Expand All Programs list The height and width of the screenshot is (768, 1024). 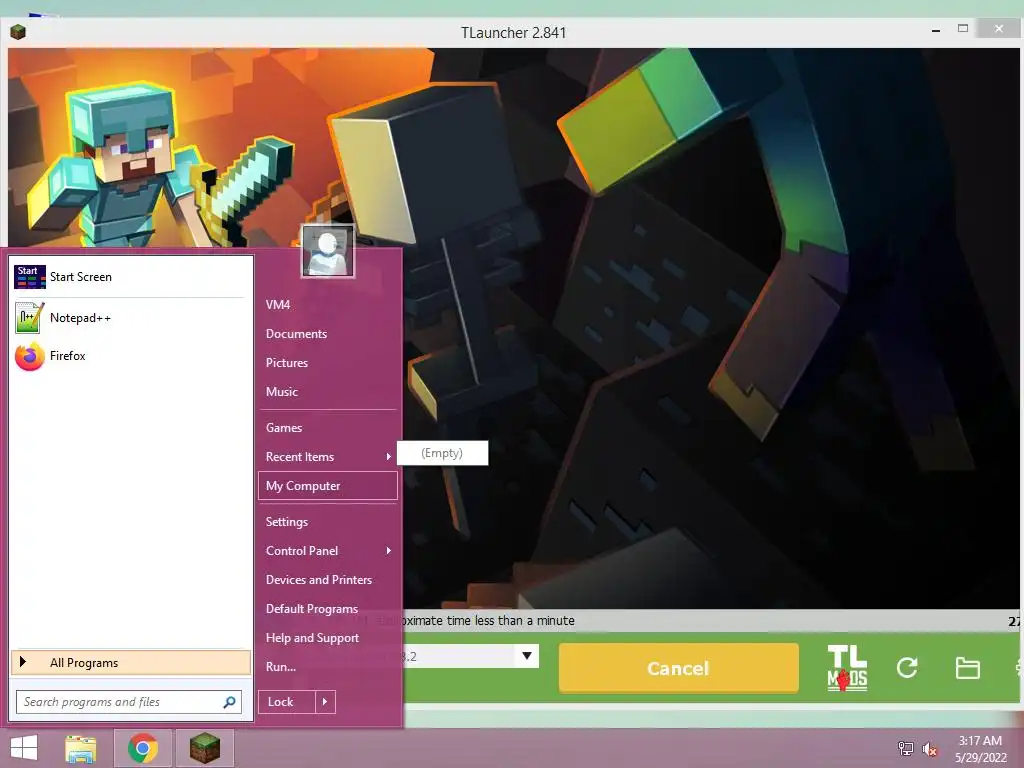(131, 663)
